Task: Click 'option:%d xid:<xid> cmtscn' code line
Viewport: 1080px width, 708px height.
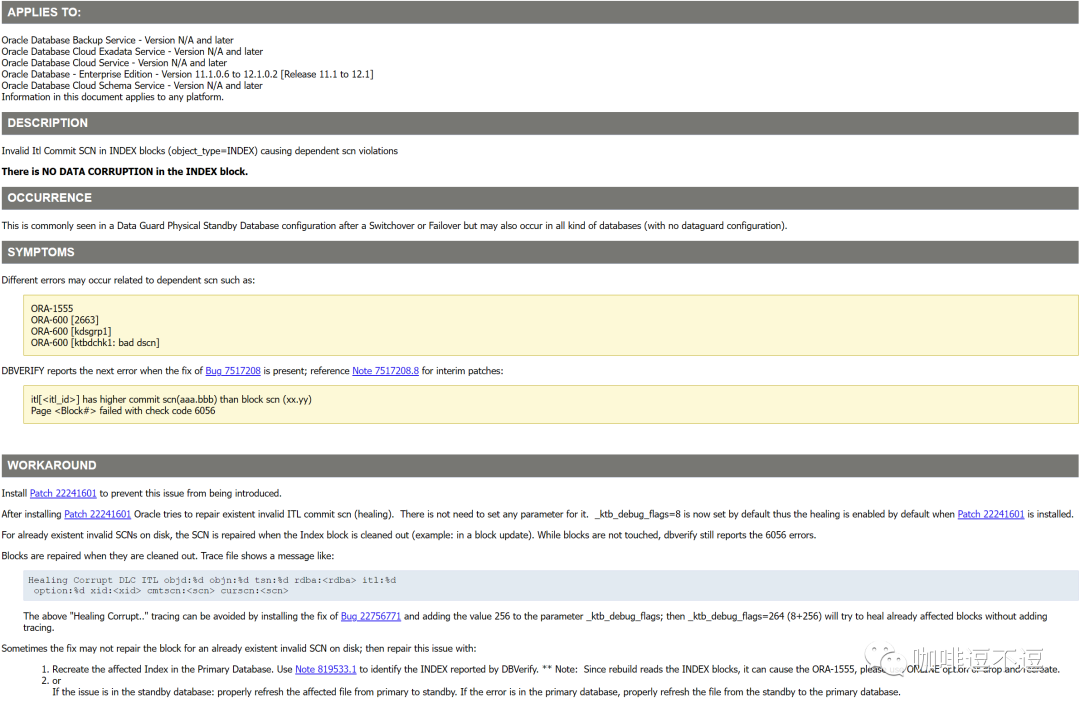Action: tap(160, 591)
